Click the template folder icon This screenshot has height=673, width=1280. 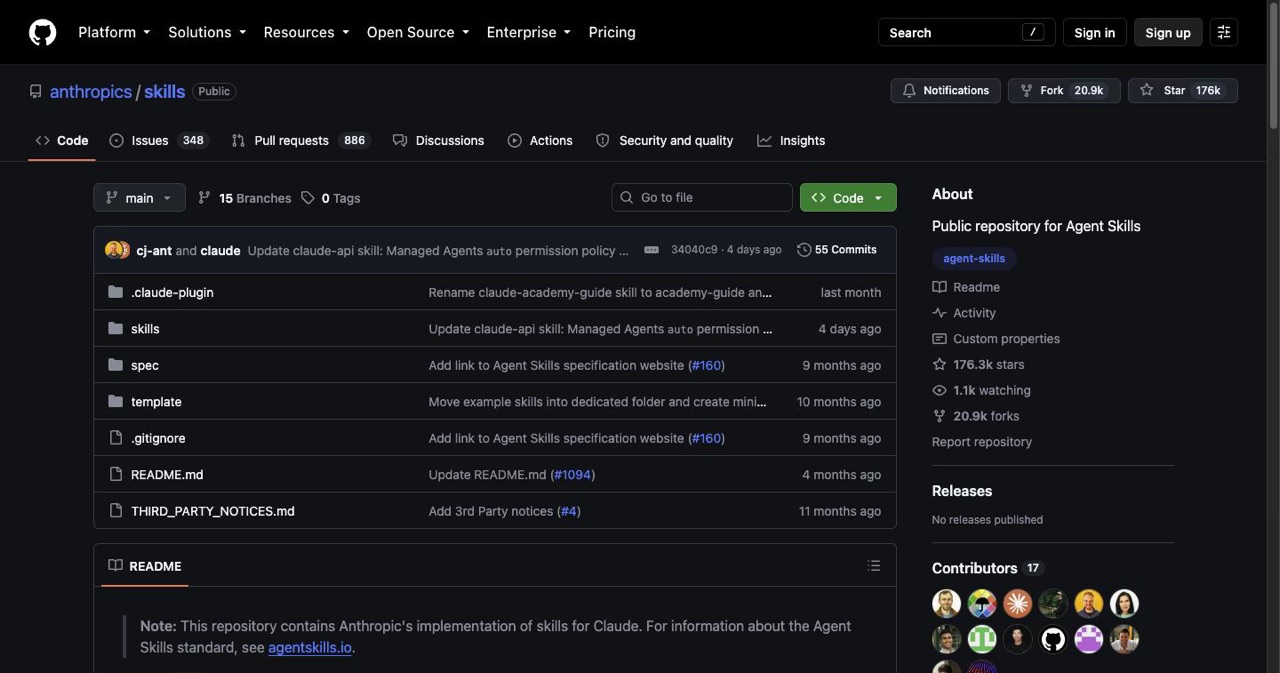115,401
